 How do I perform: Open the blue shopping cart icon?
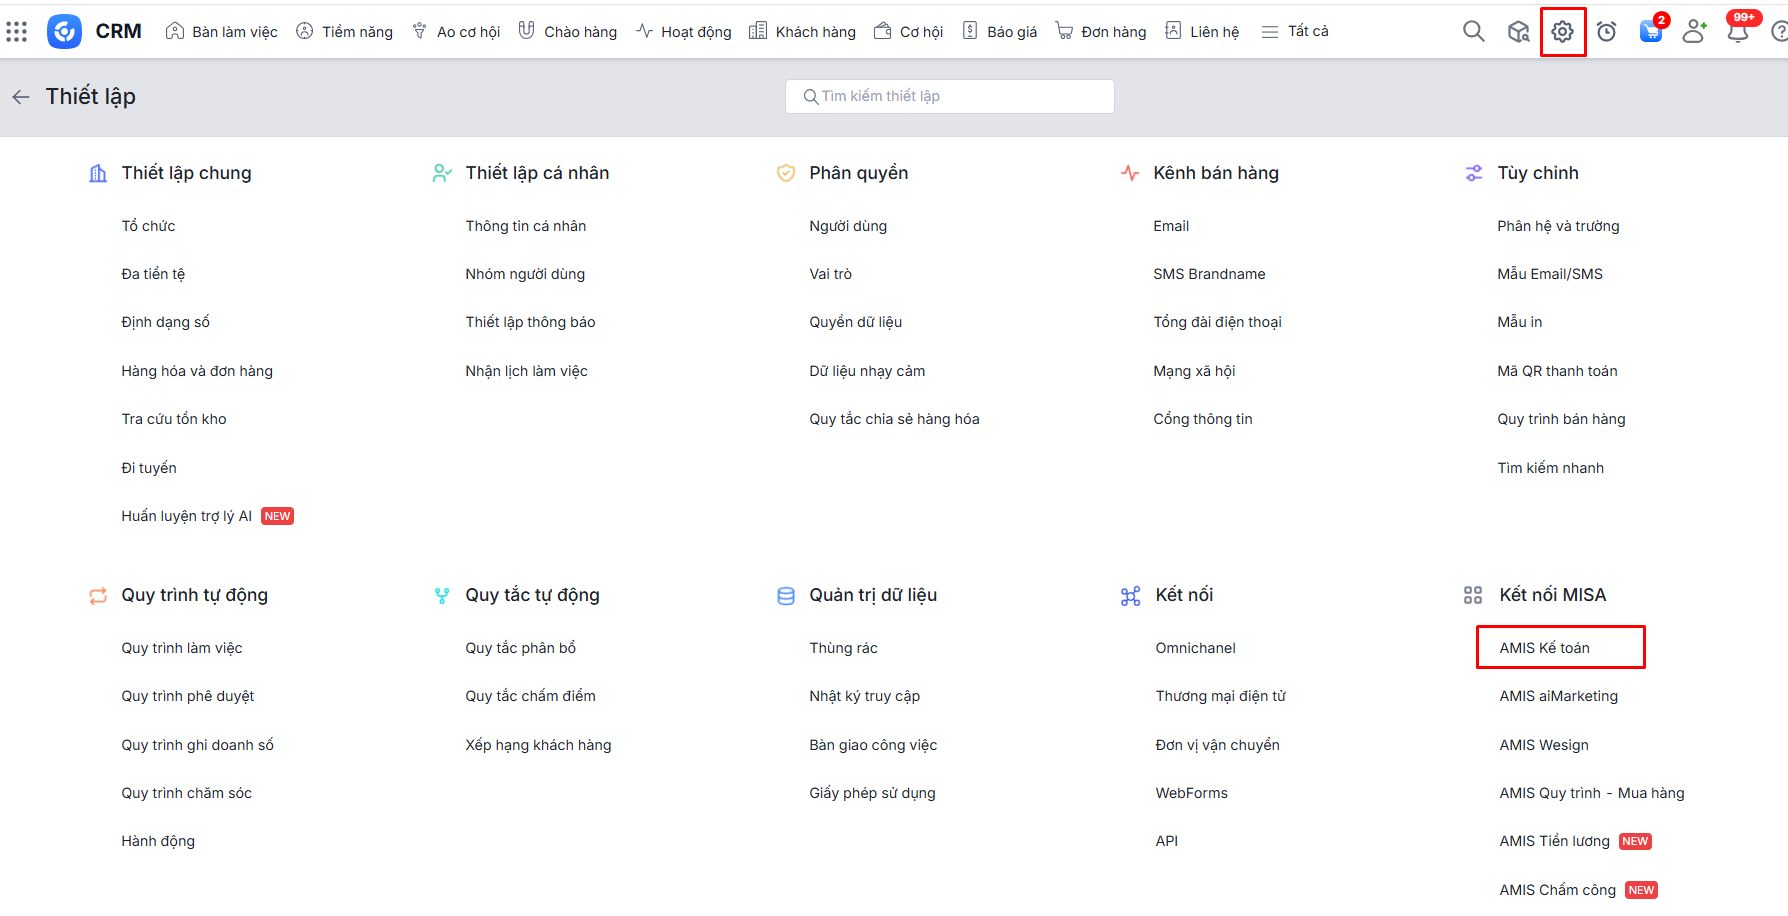coord(1650,32)
